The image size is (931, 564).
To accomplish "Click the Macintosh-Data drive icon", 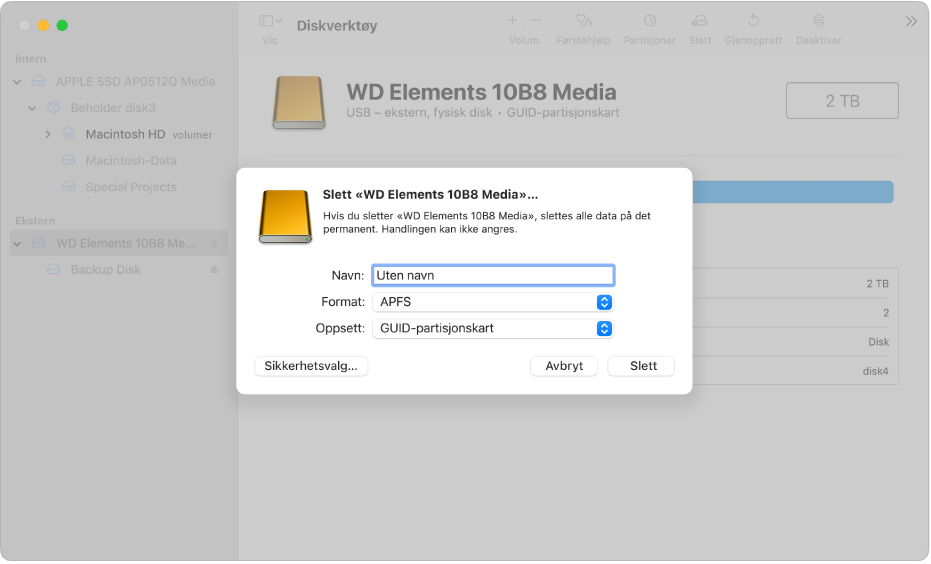I will [69, 161].
